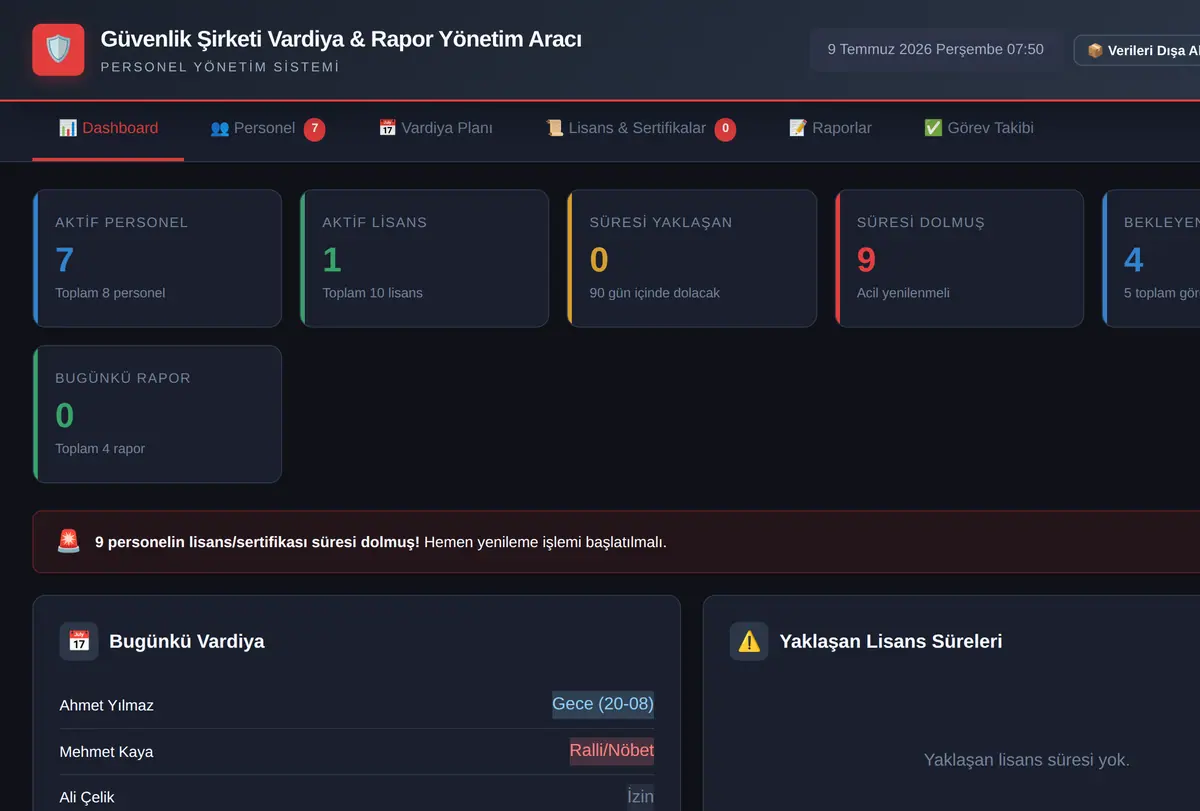Click the warning icon beside Yaklaşan Lisans Süreleri

point(749,641)
